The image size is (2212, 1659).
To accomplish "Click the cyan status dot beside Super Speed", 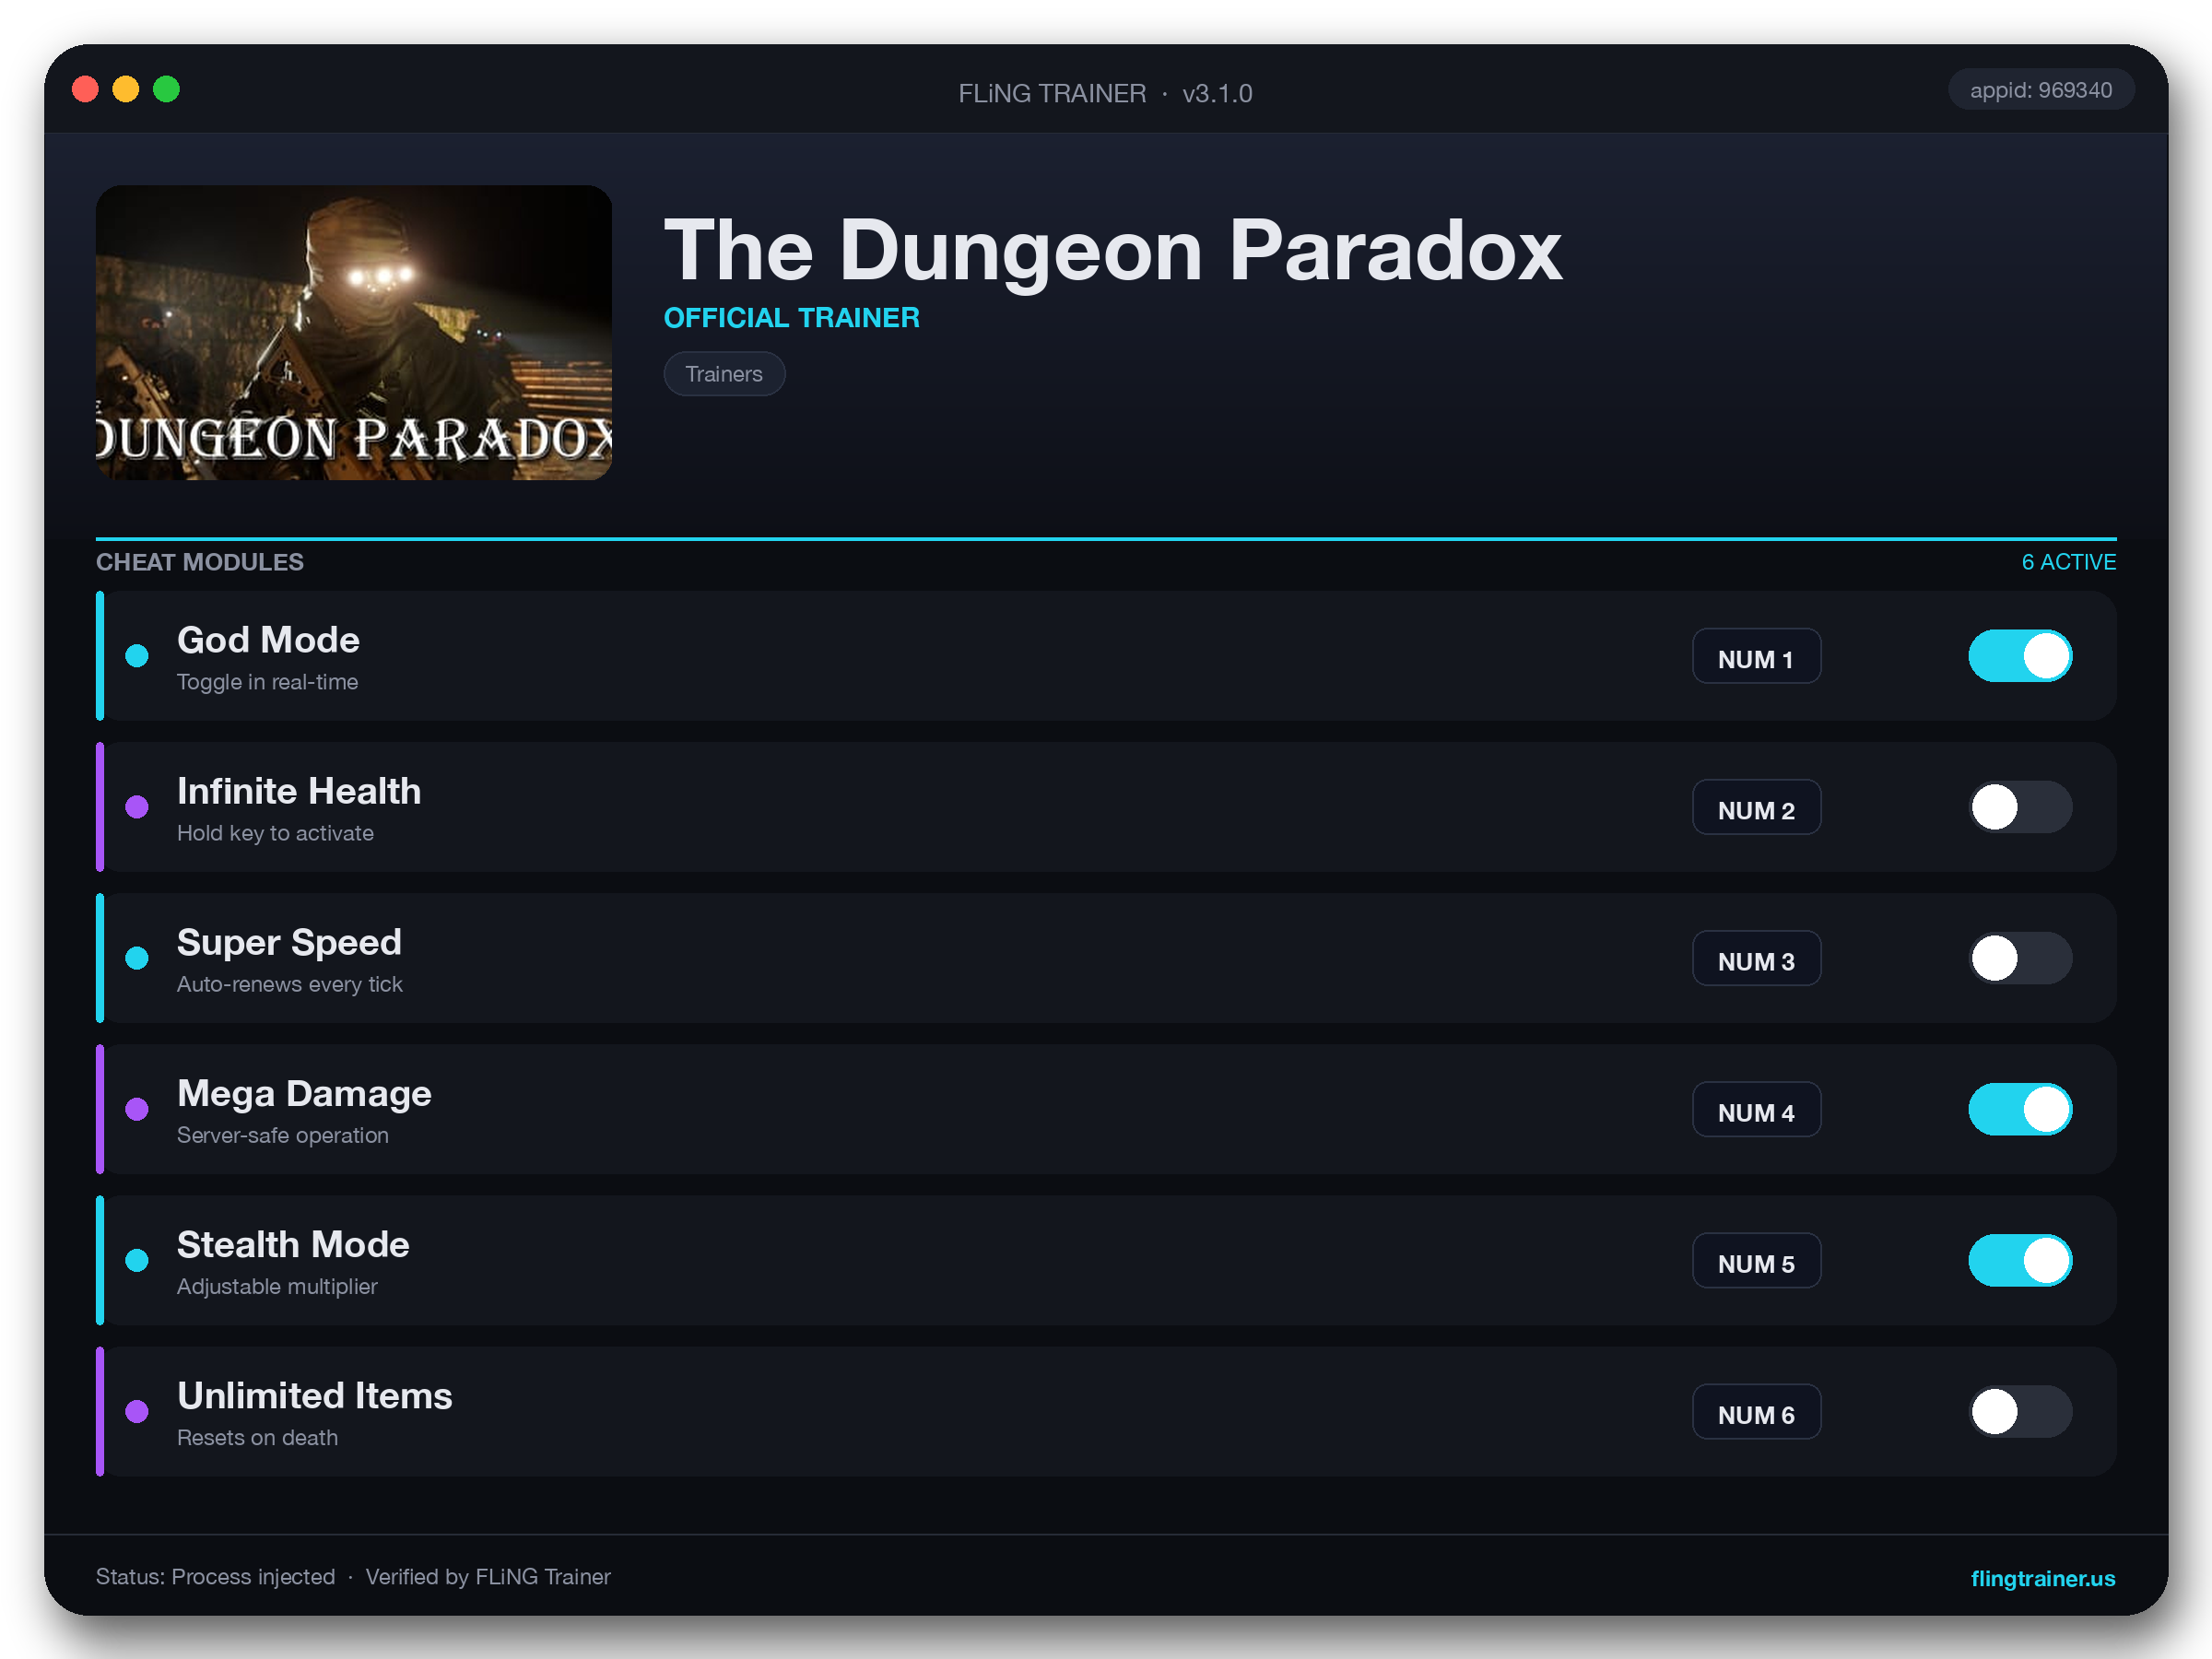I will (x=137, y=958).
